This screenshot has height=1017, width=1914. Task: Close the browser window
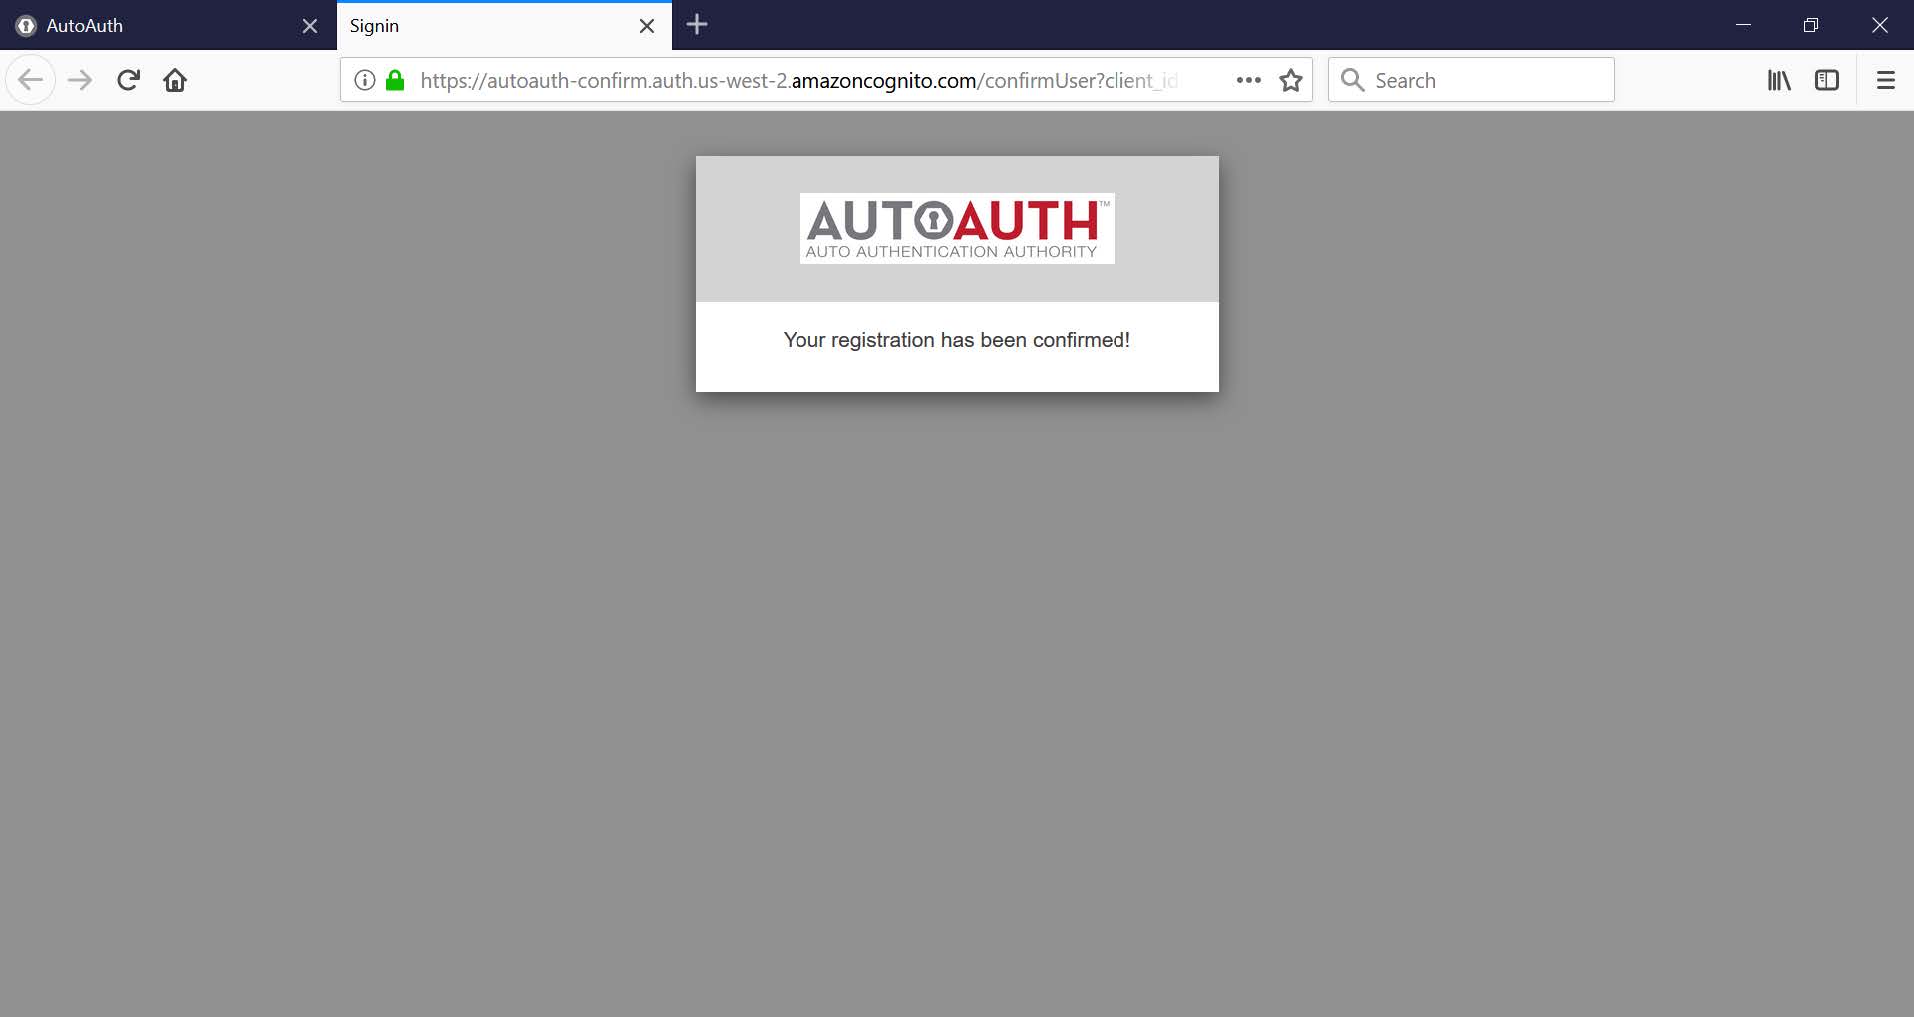(1880, 25)
